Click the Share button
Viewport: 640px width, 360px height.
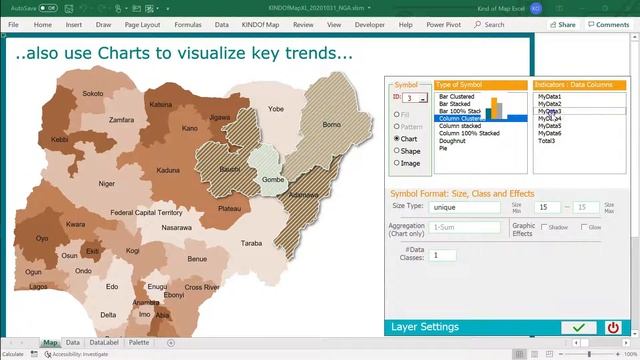[x=563, y=24]
